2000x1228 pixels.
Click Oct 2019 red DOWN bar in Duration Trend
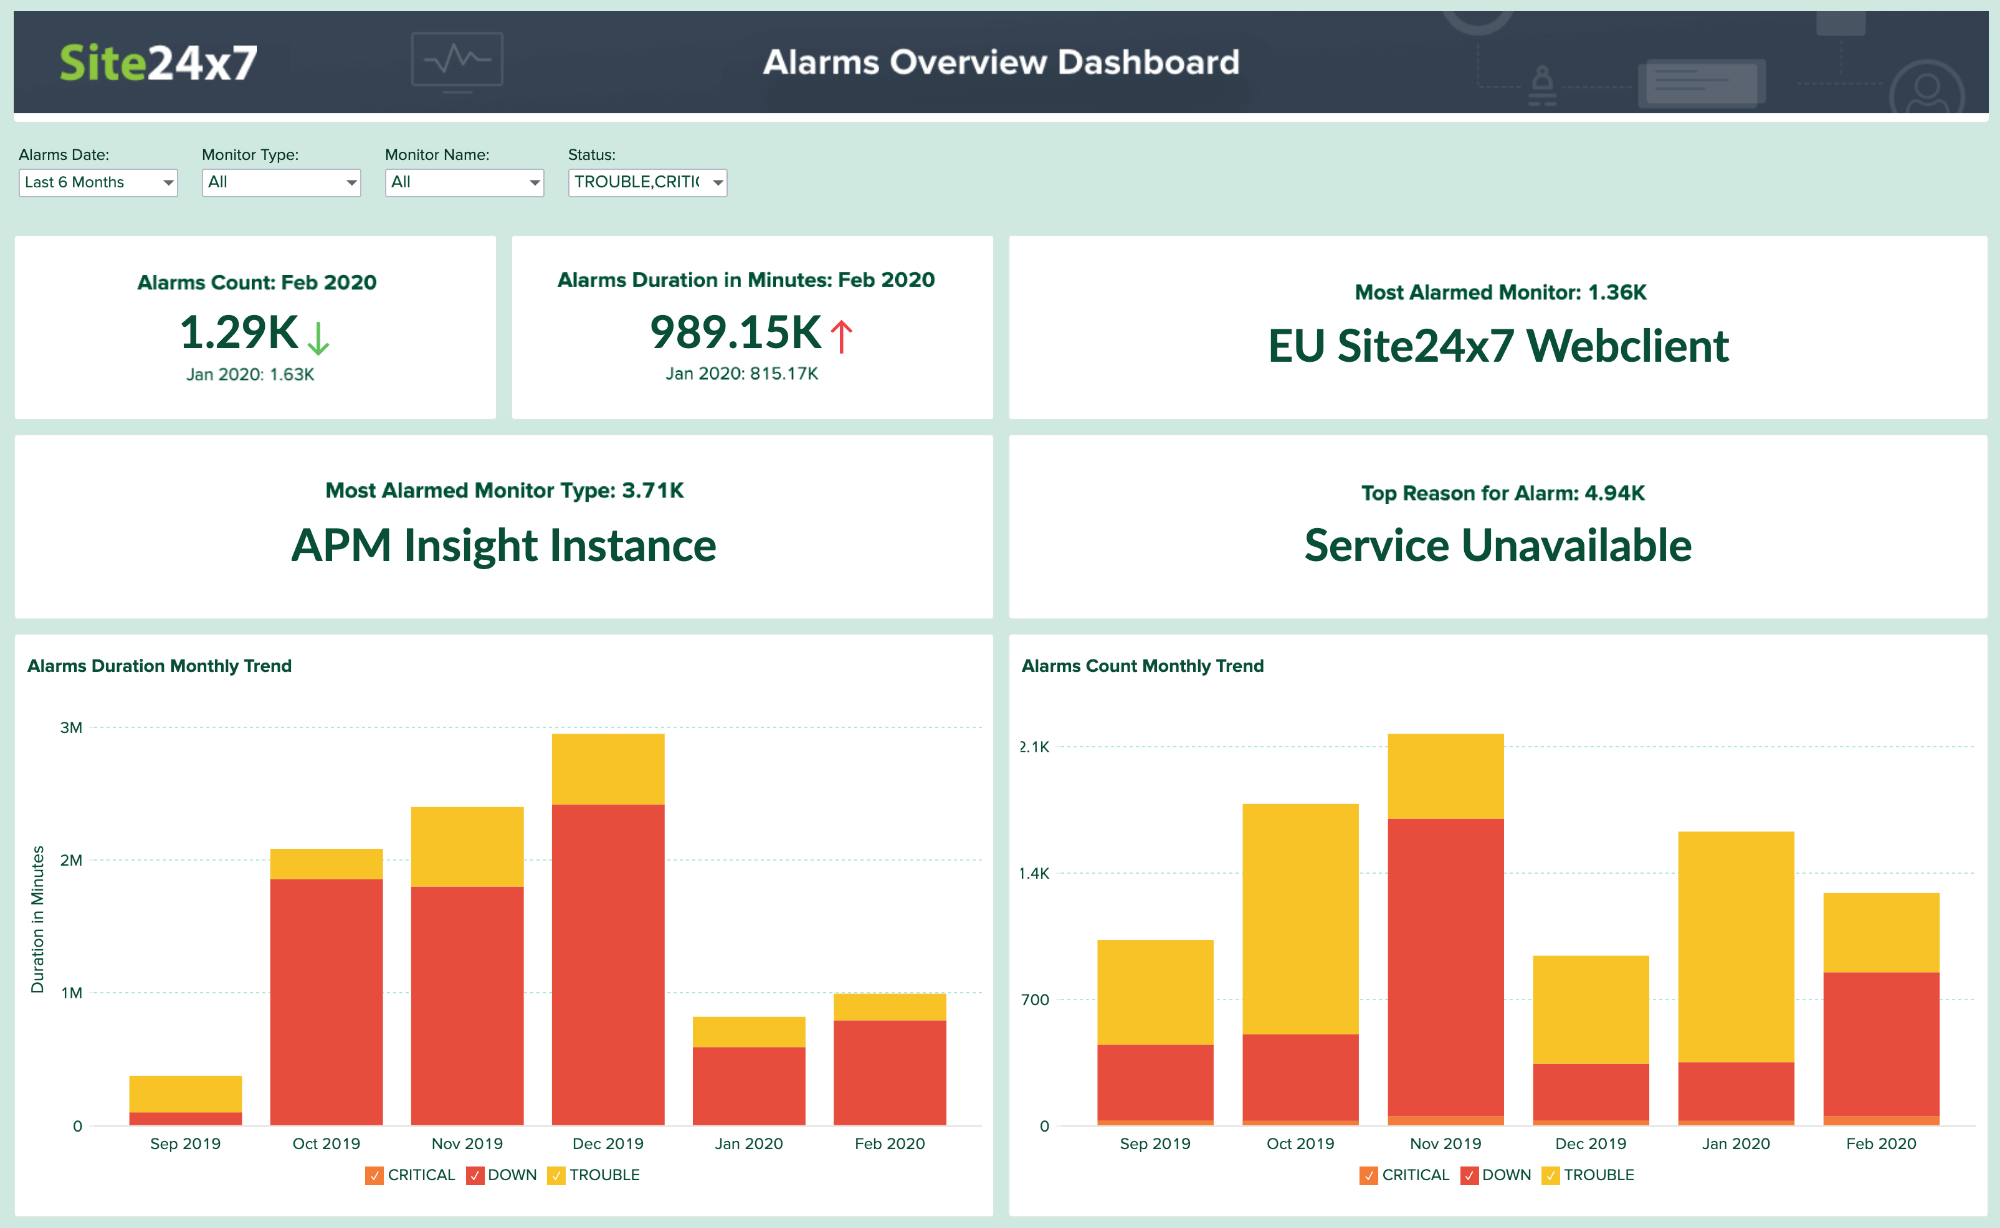point(326,1002)
